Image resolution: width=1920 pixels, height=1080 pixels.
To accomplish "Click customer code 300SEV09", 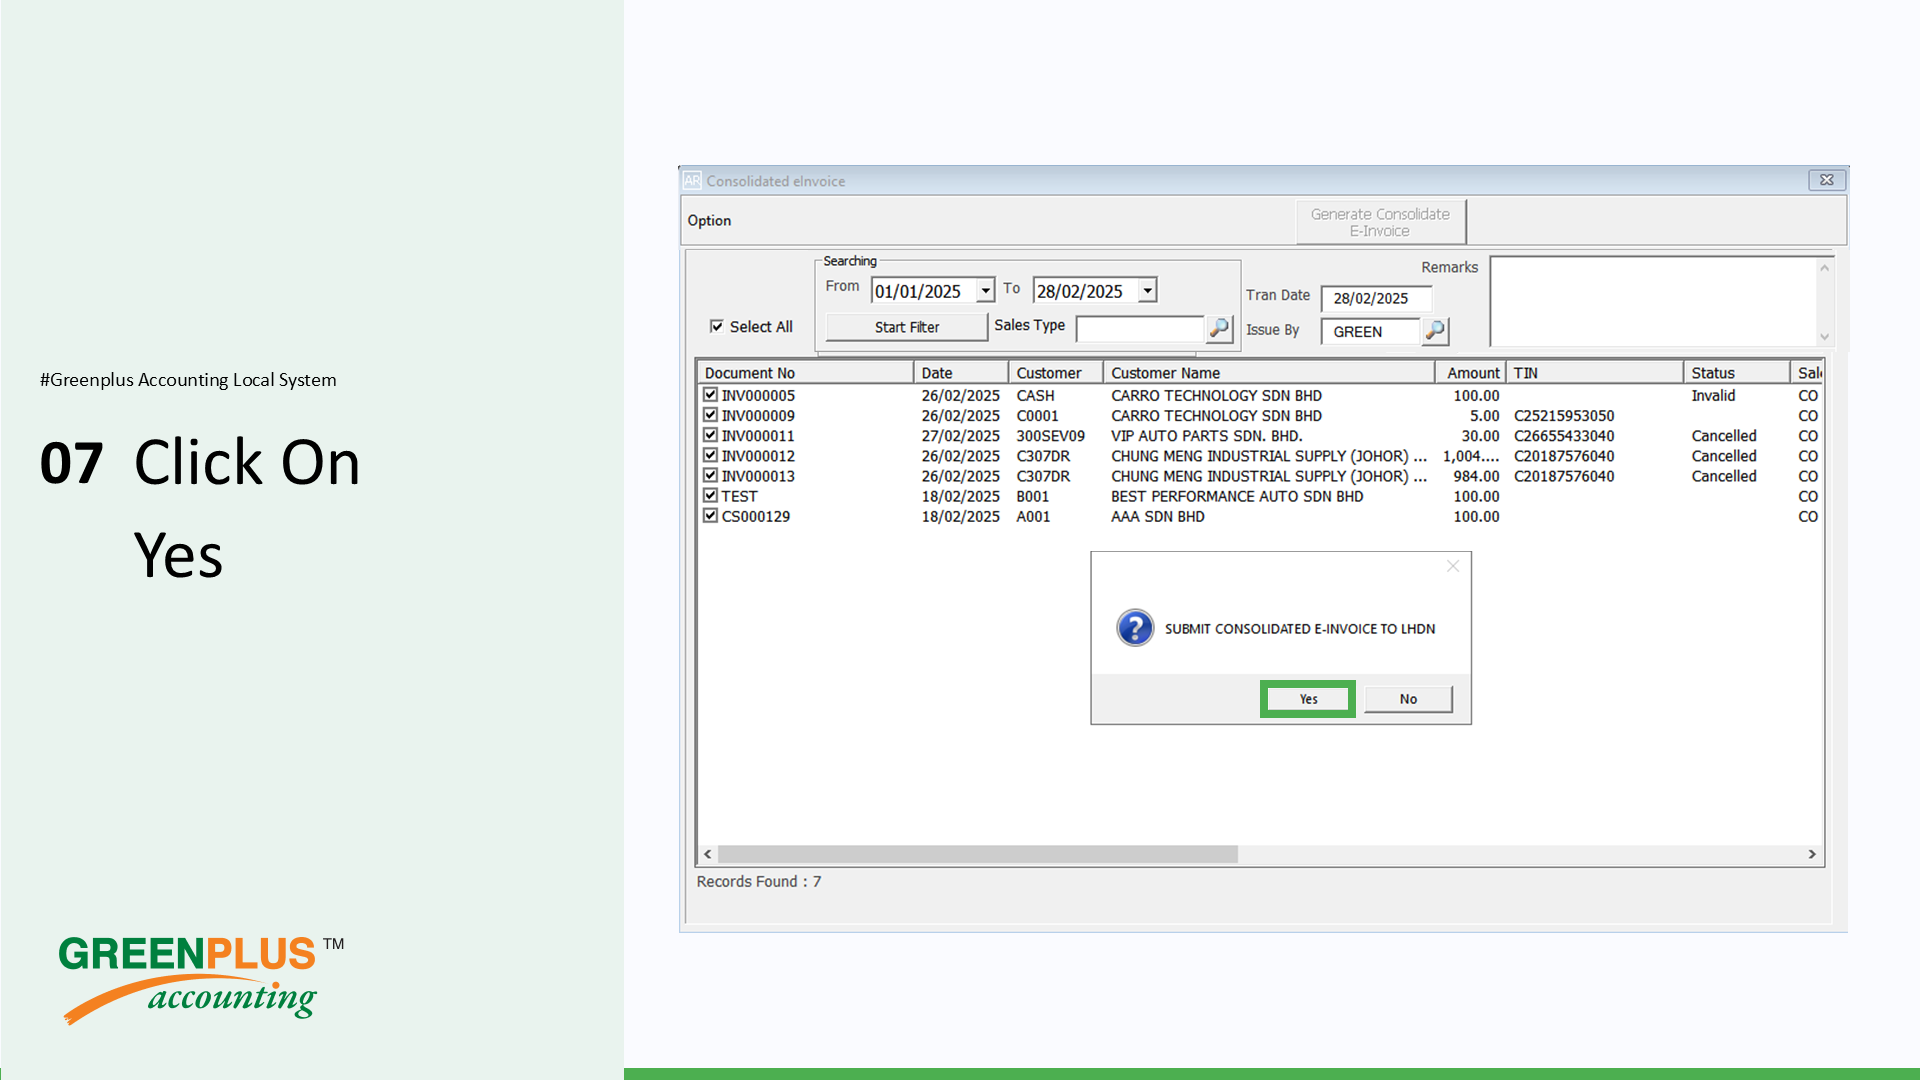I will point(1050,436).
